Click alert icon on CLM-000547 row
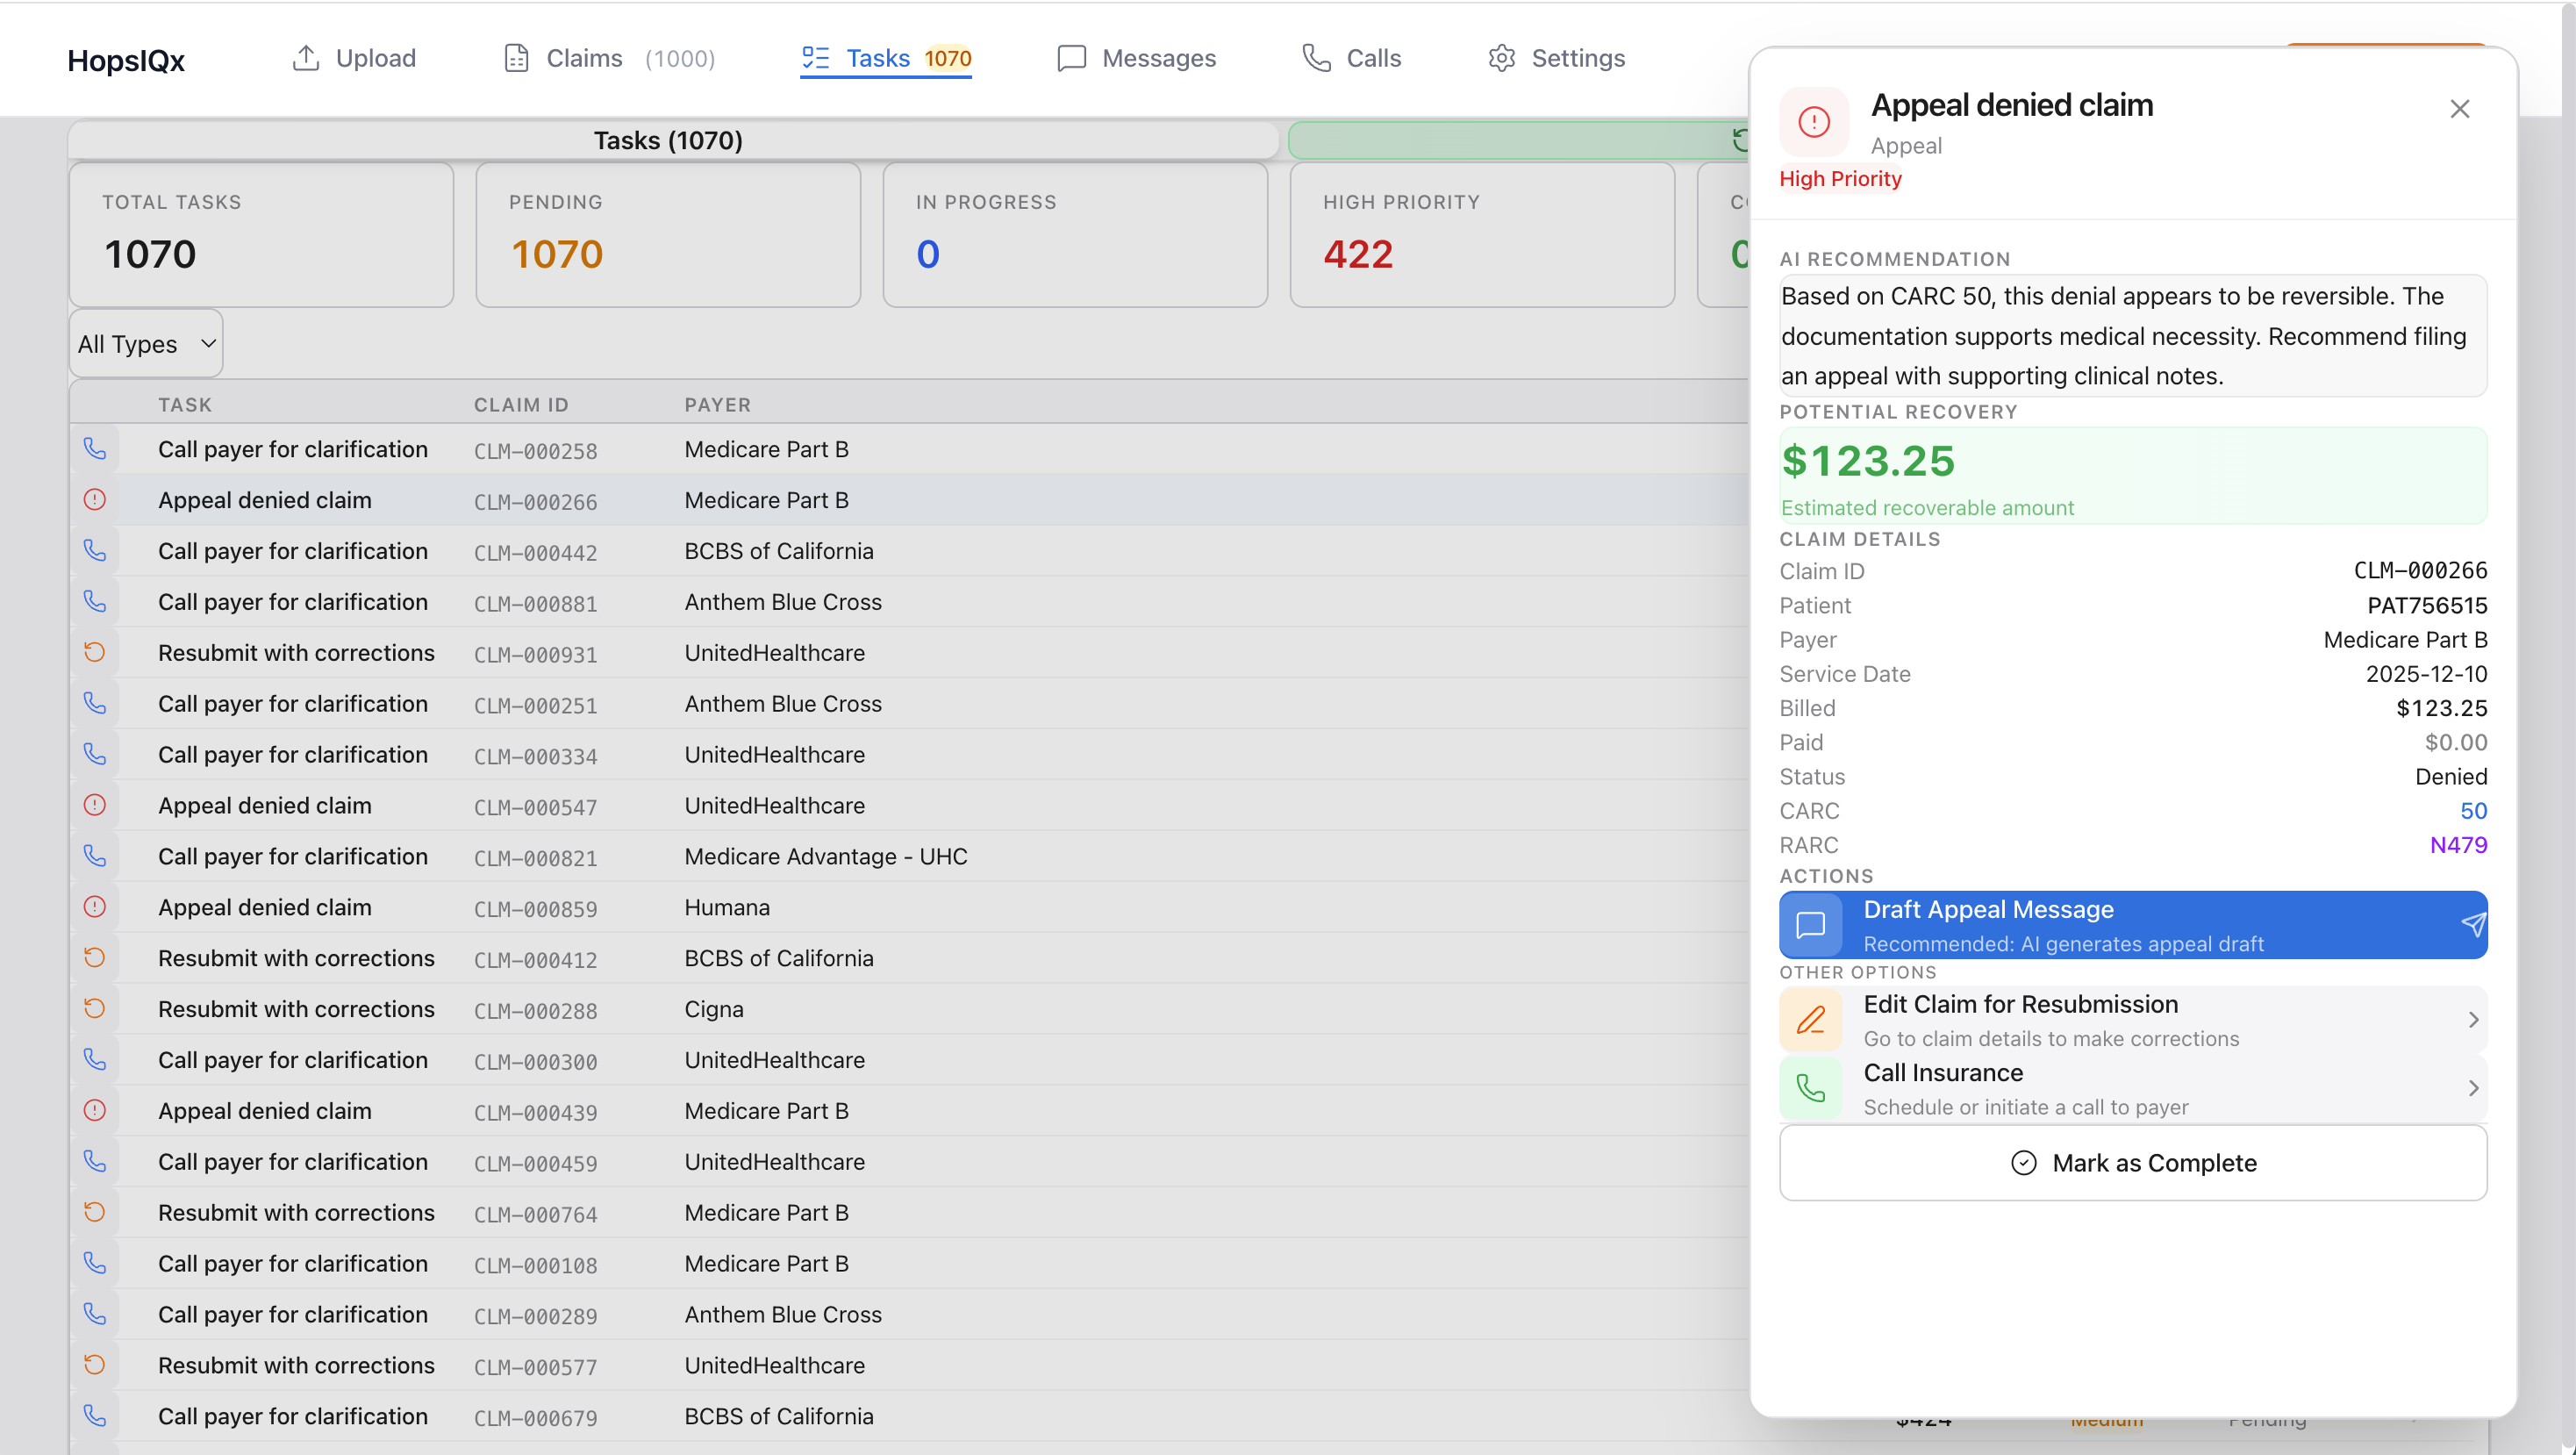Image resolution: width=2576 pixels, height=1455 pixels. [x=95, y=805]
